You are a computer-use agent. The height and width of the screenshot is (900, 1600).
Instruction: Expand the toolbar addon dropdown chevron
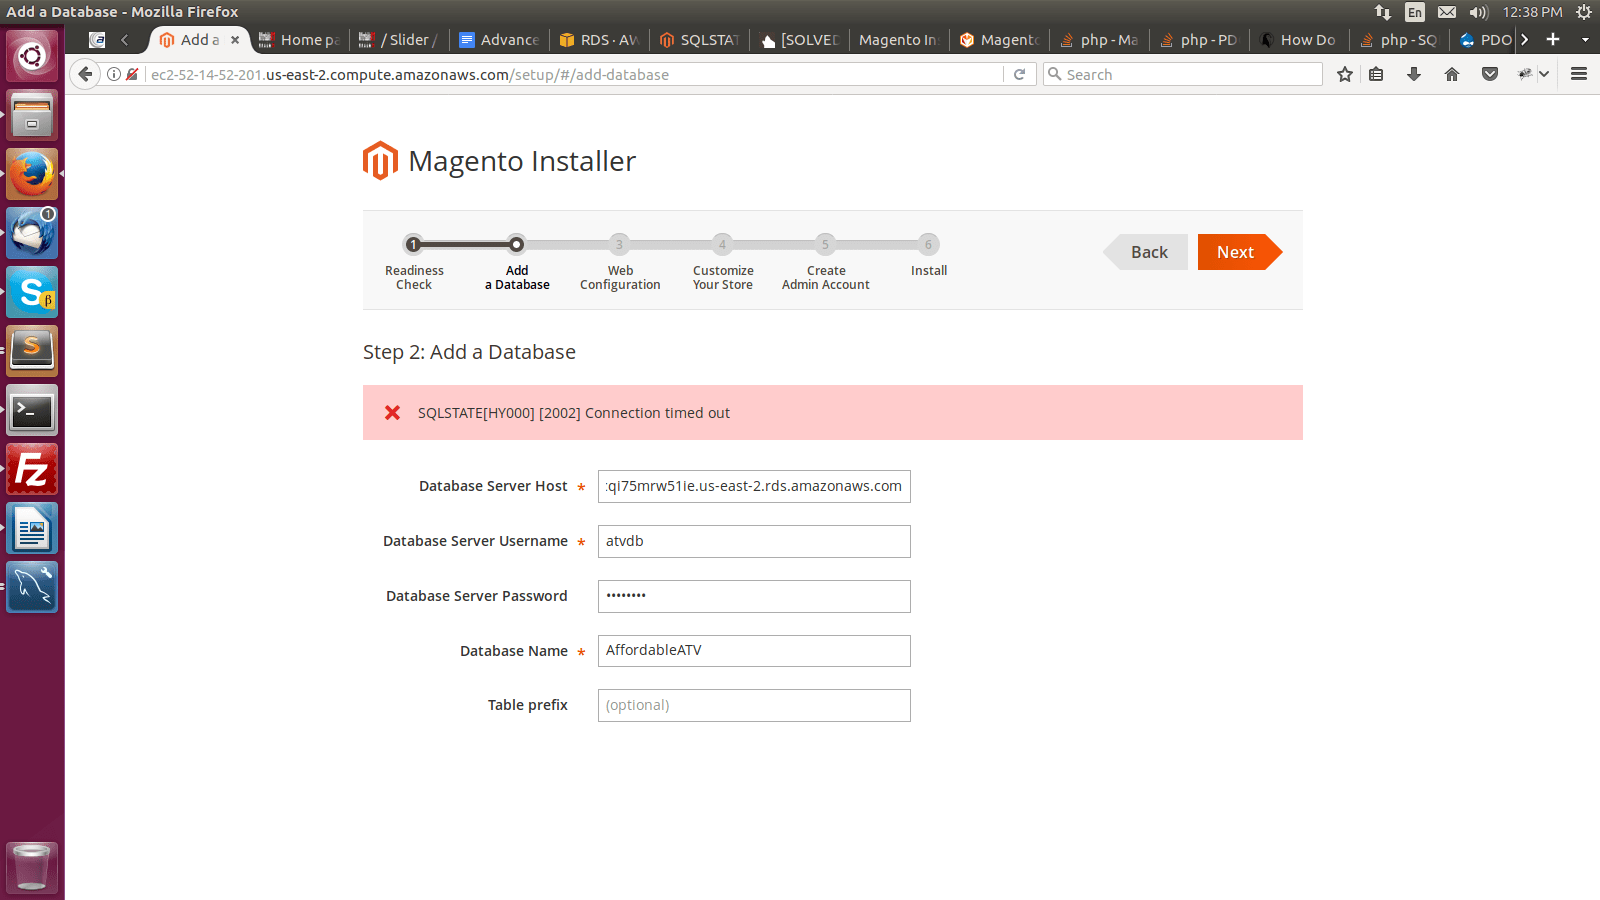coord(1544,74)
